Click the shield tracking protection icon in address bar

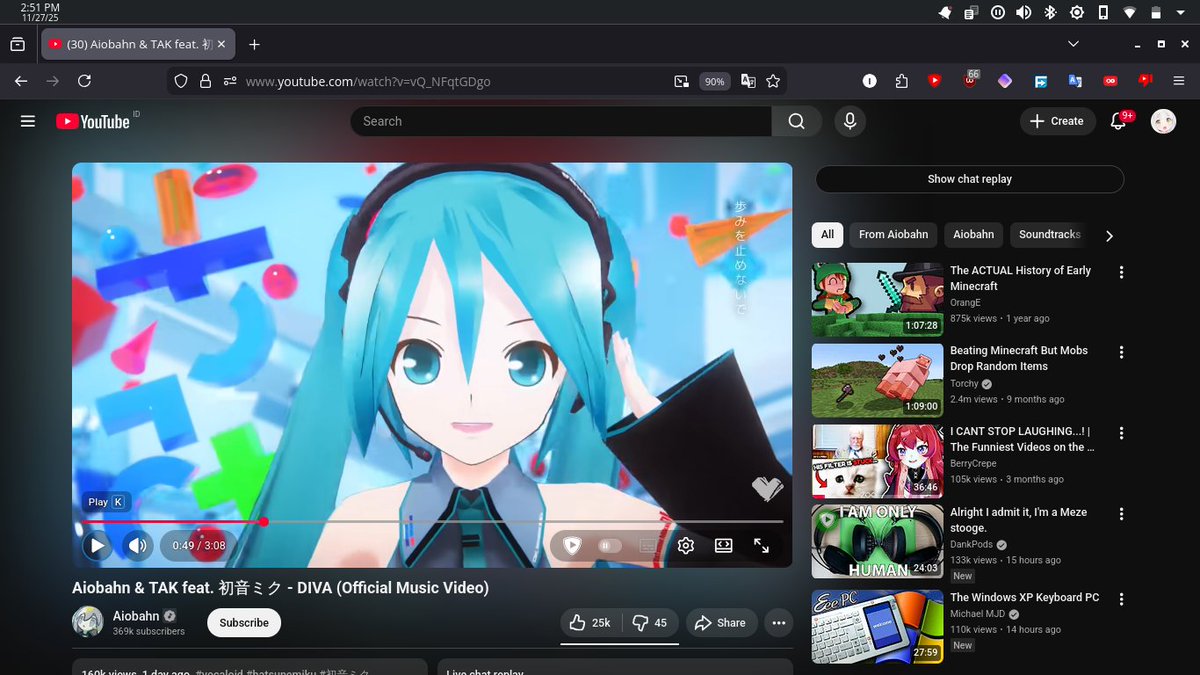point(180,81)
